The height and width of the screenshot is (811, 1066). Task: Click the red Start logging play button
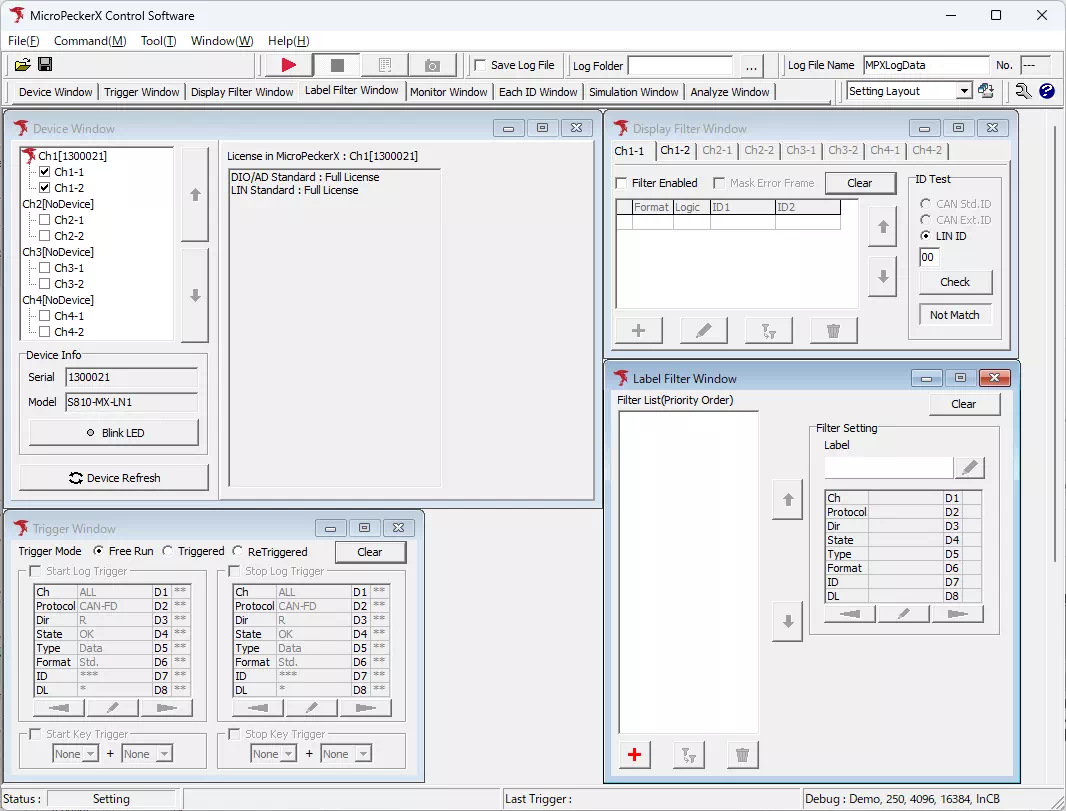(289, 65)
